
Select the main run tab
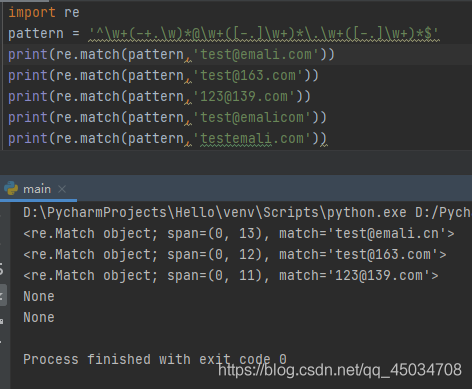point(37,189)
